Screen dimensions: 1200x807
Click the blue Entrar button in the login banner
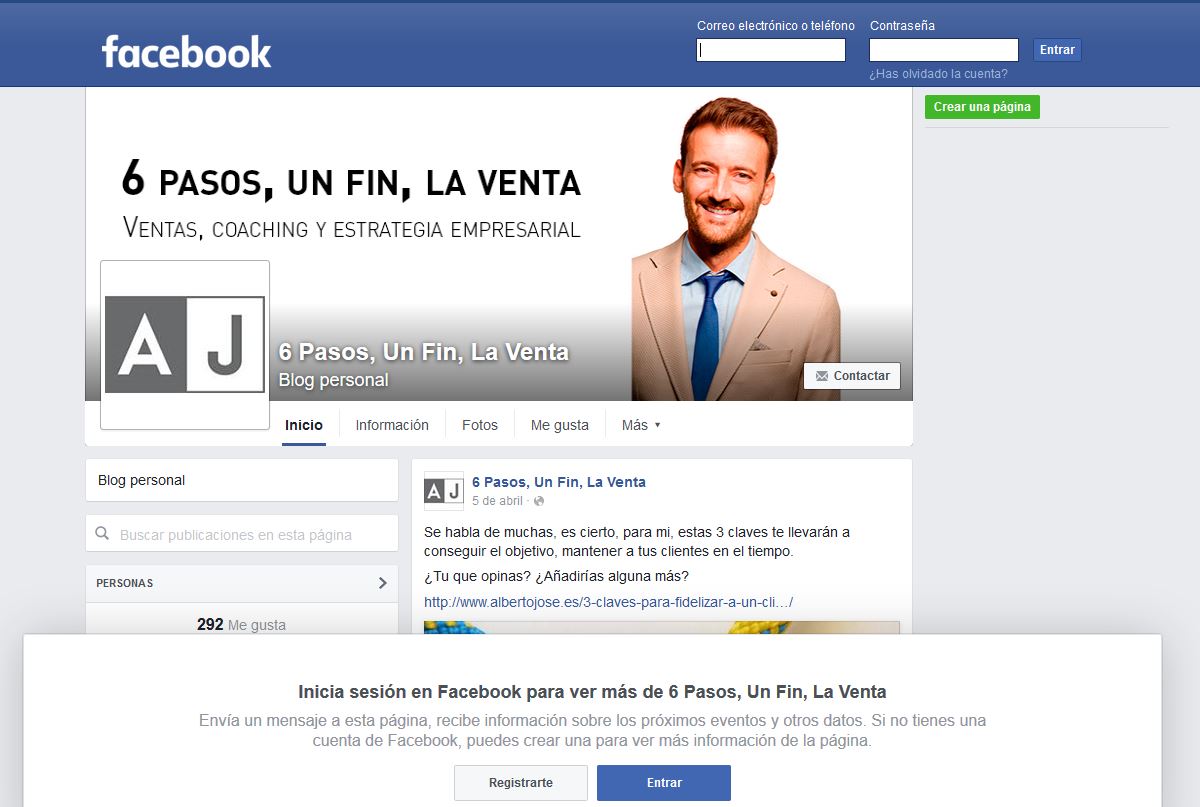[x=664, y=783]
